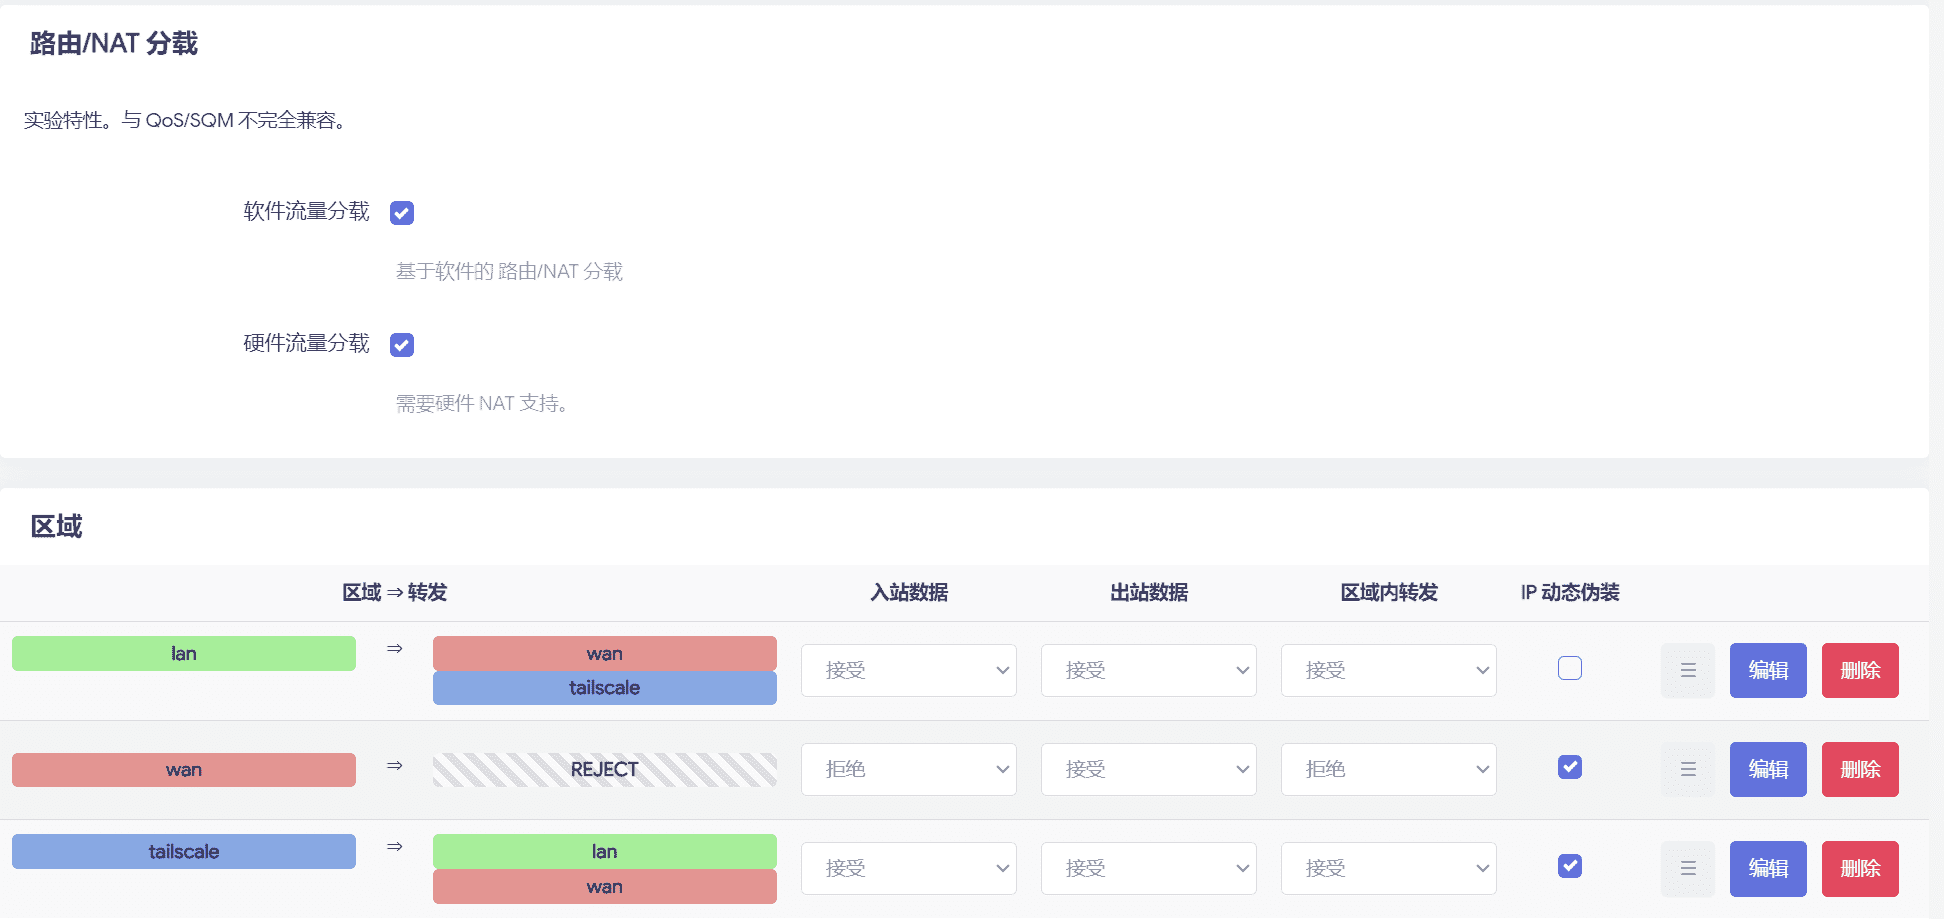
Task: Uncheck IP 动态伪装 for wan zone
Action: click(x=1569, y=767)
